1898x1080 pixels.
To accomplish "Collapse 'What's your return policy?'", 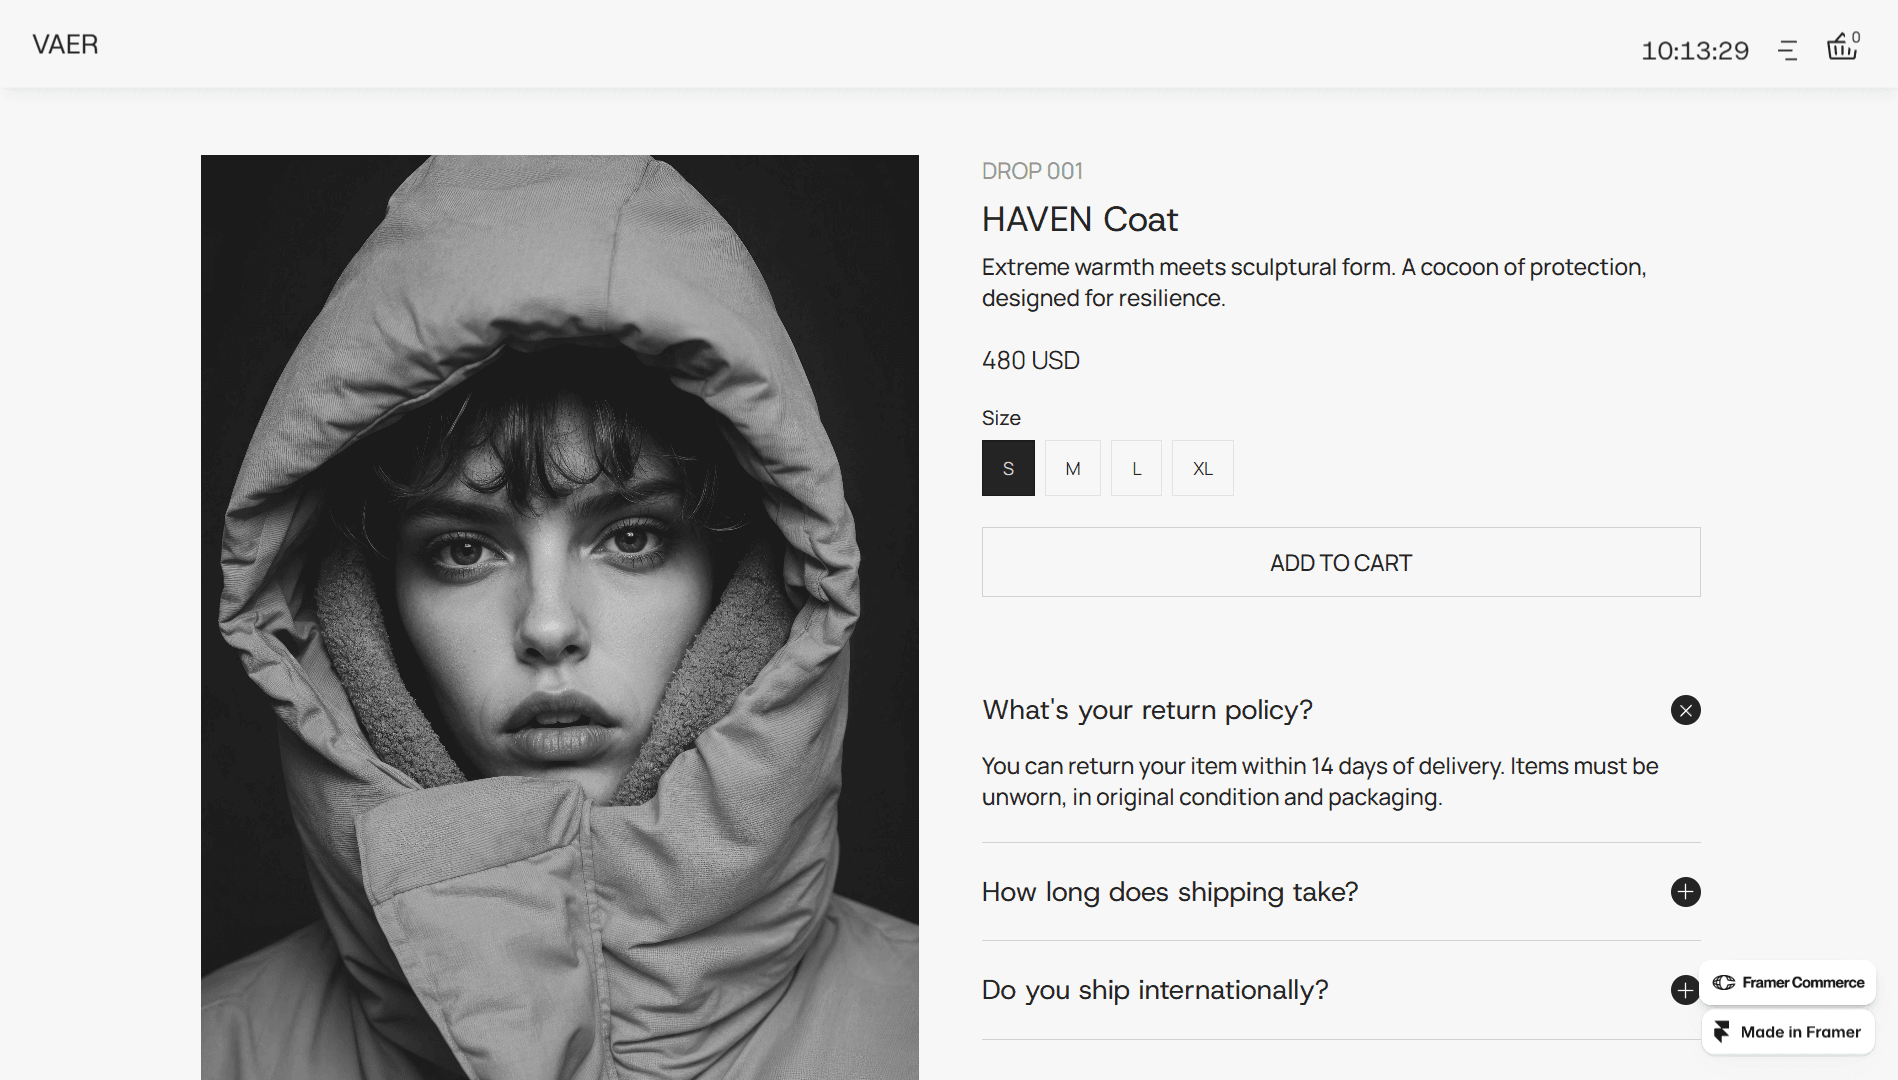I will 1148,710.
